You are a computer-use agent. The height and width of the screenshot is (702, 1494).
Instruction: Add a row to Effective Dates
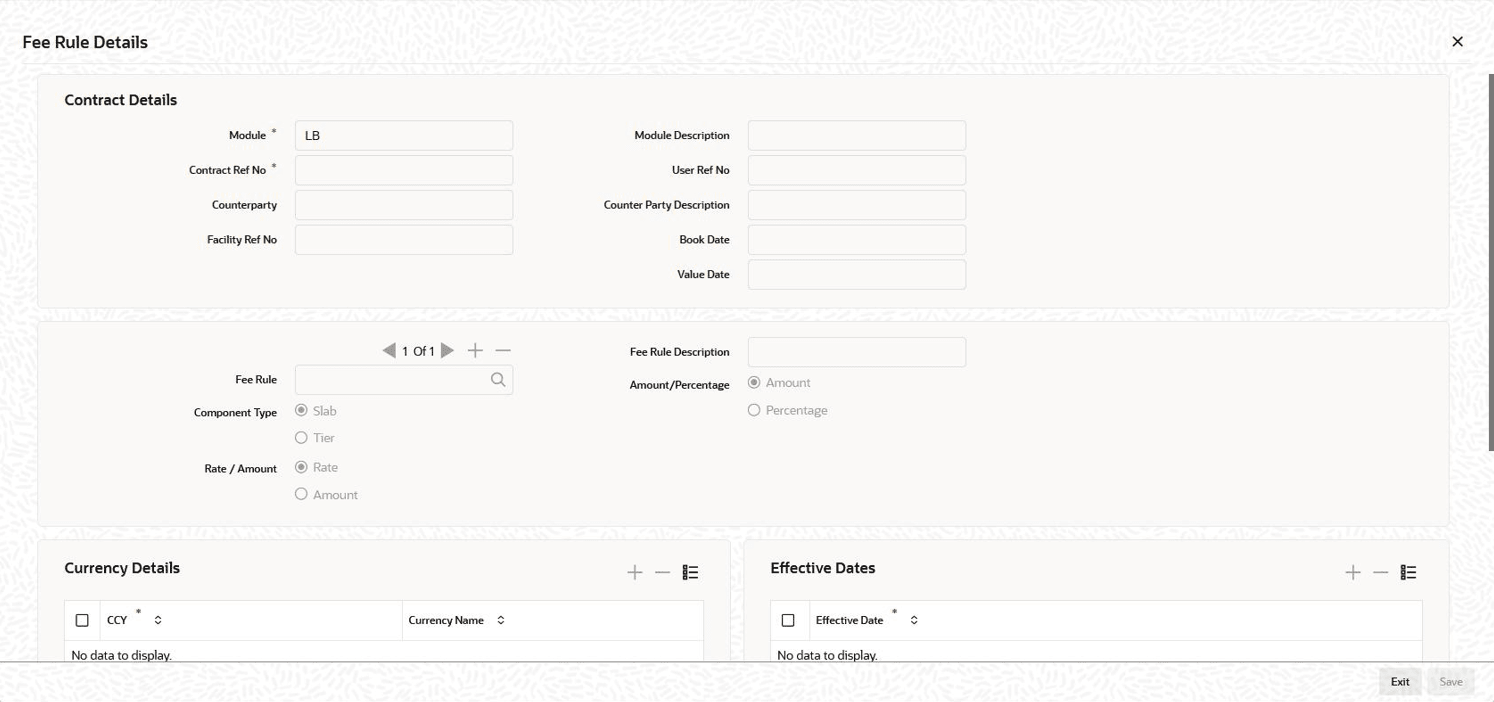click(x=1353, y=572)
